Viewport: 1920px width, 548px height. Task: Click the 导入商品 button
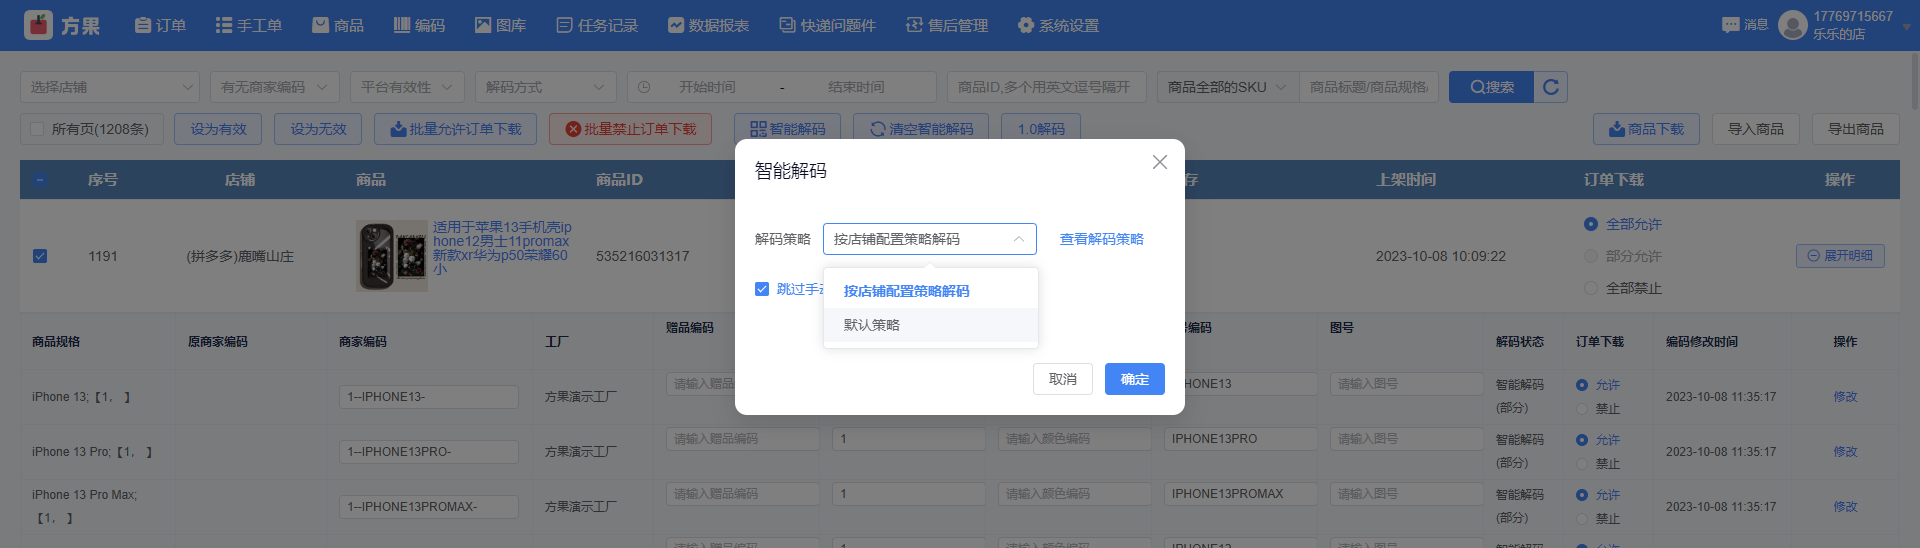(x=1756, y=129)
